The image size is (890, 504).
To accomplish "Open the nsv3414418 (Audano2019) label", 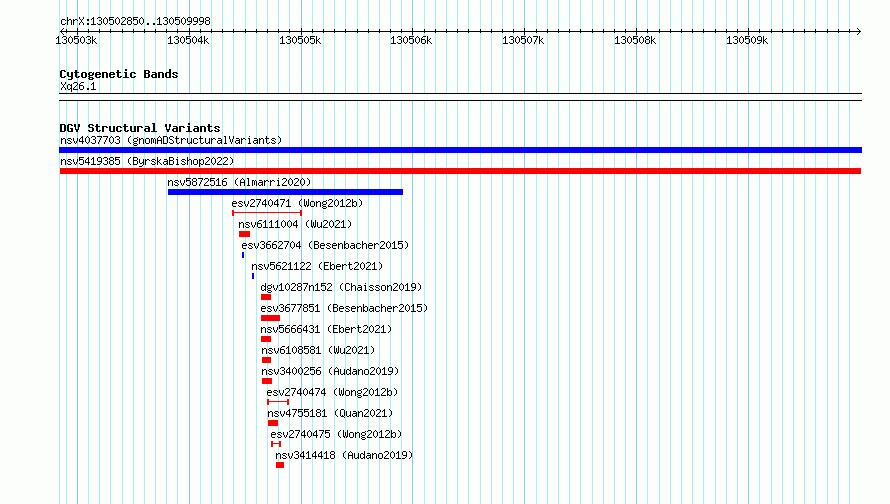I will point(345,455).
